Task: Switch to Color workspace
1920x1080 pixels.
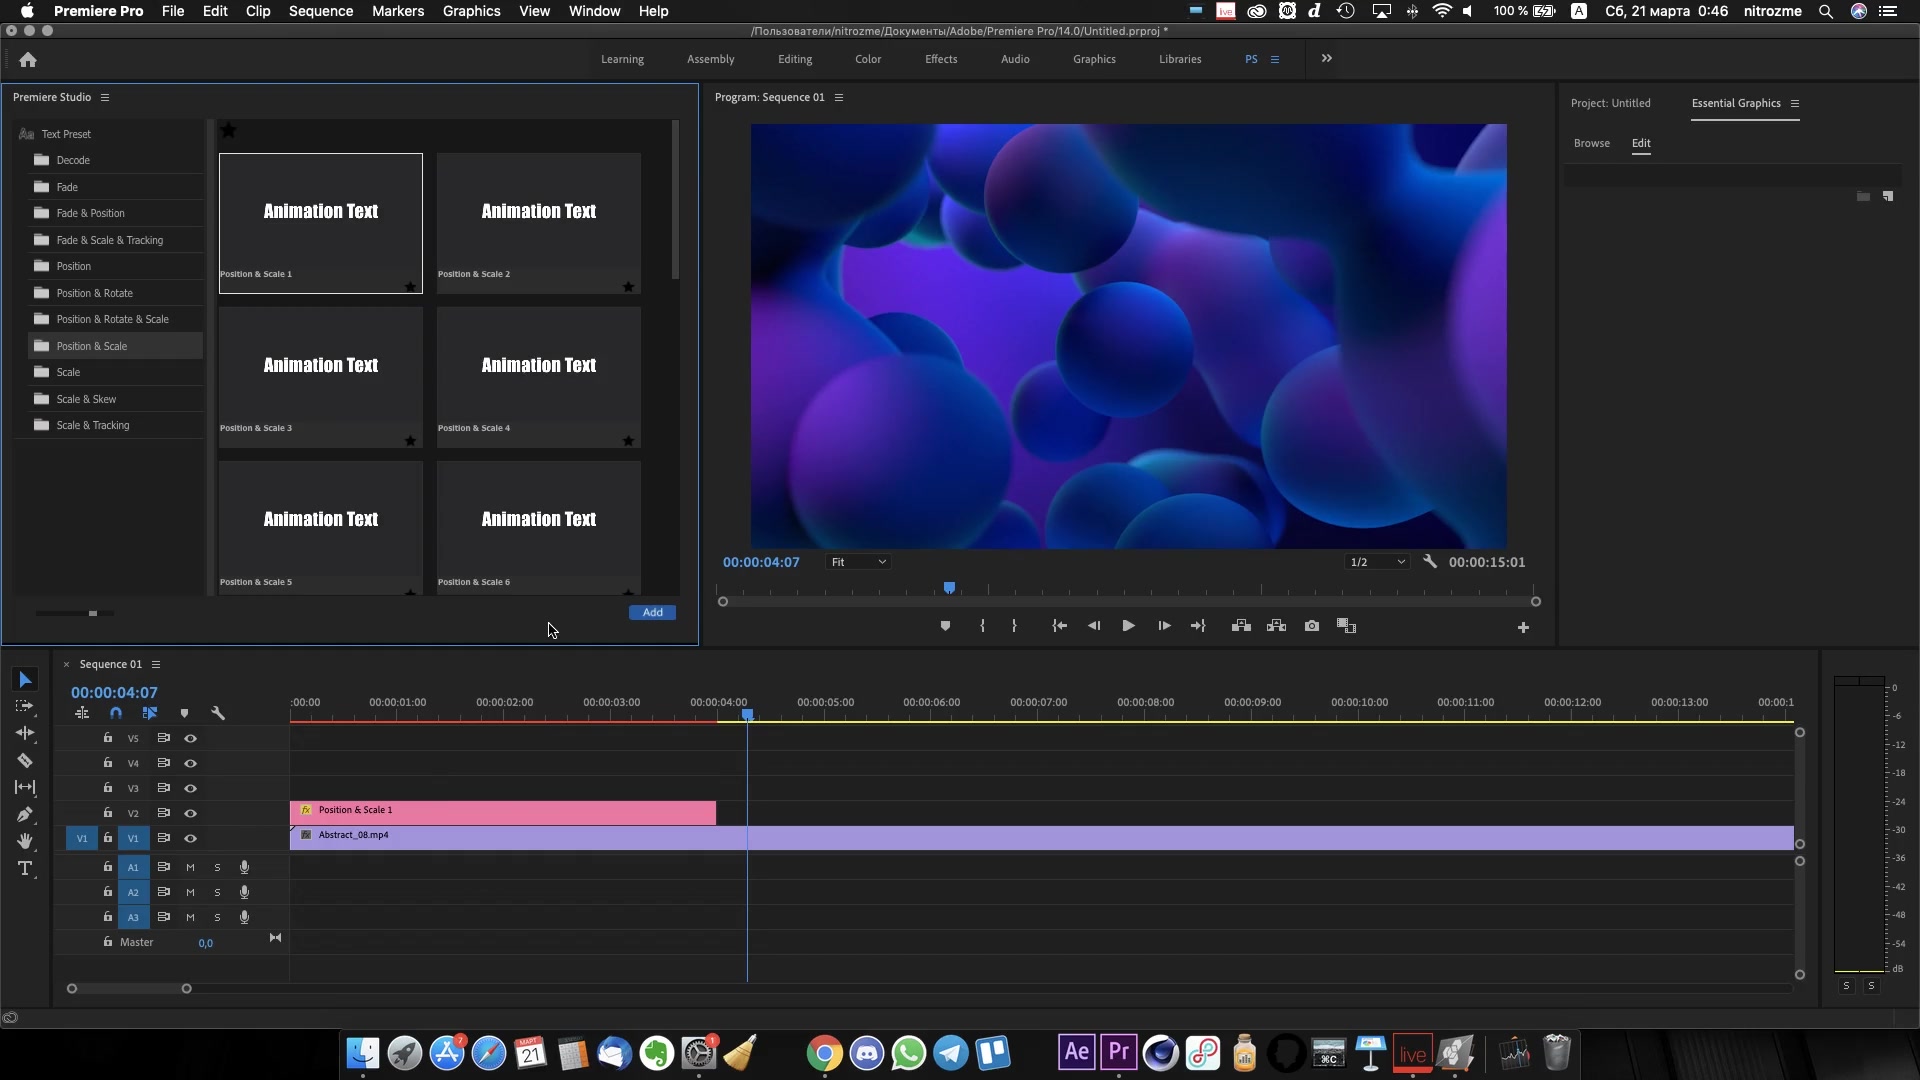Action: [868, 59]
